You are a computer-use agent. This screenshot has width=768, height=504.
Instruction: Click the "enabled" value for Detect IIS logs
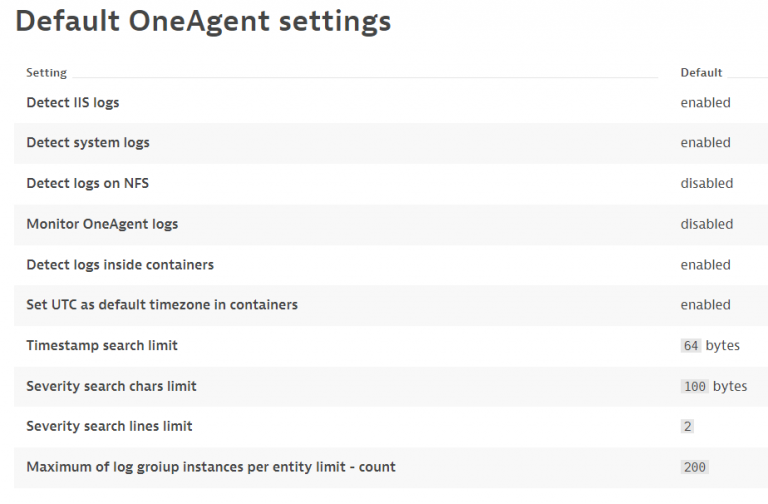coord(705,102)
